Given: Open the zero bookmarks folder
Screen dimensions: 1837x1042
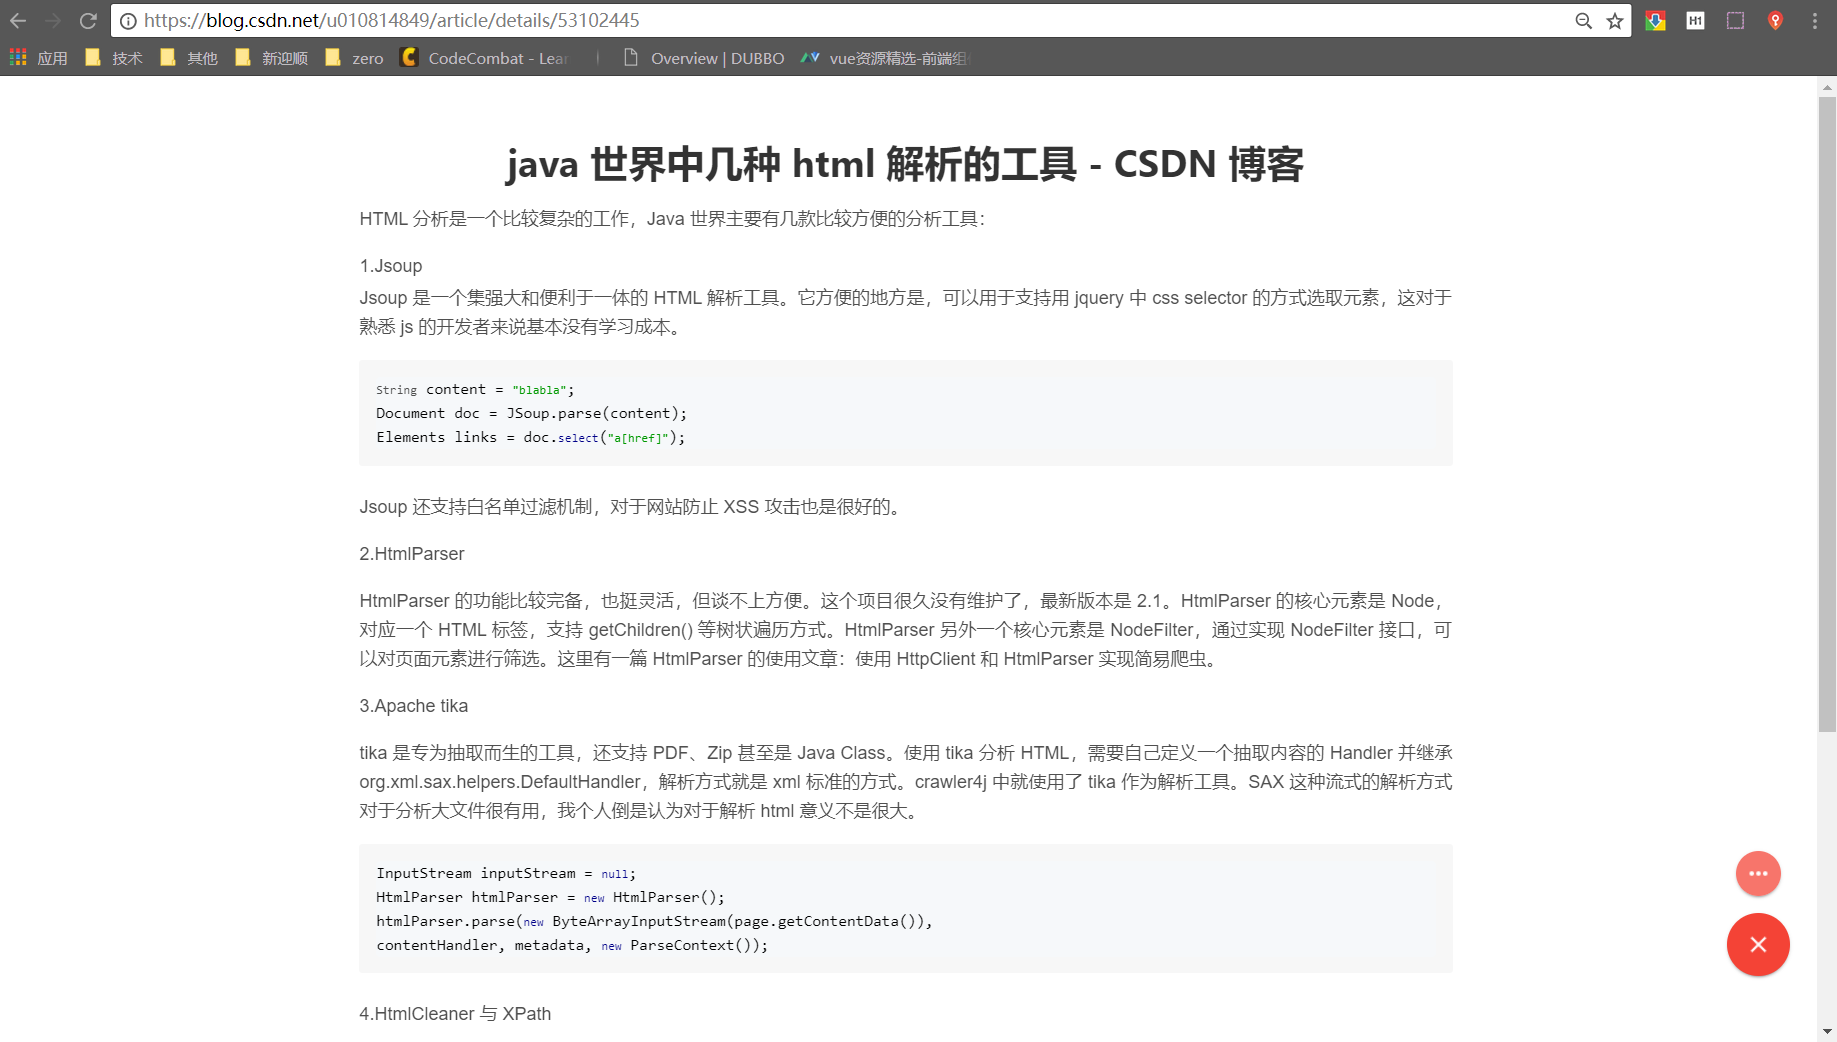Looking at the screenshot, I should click(355, 58).
